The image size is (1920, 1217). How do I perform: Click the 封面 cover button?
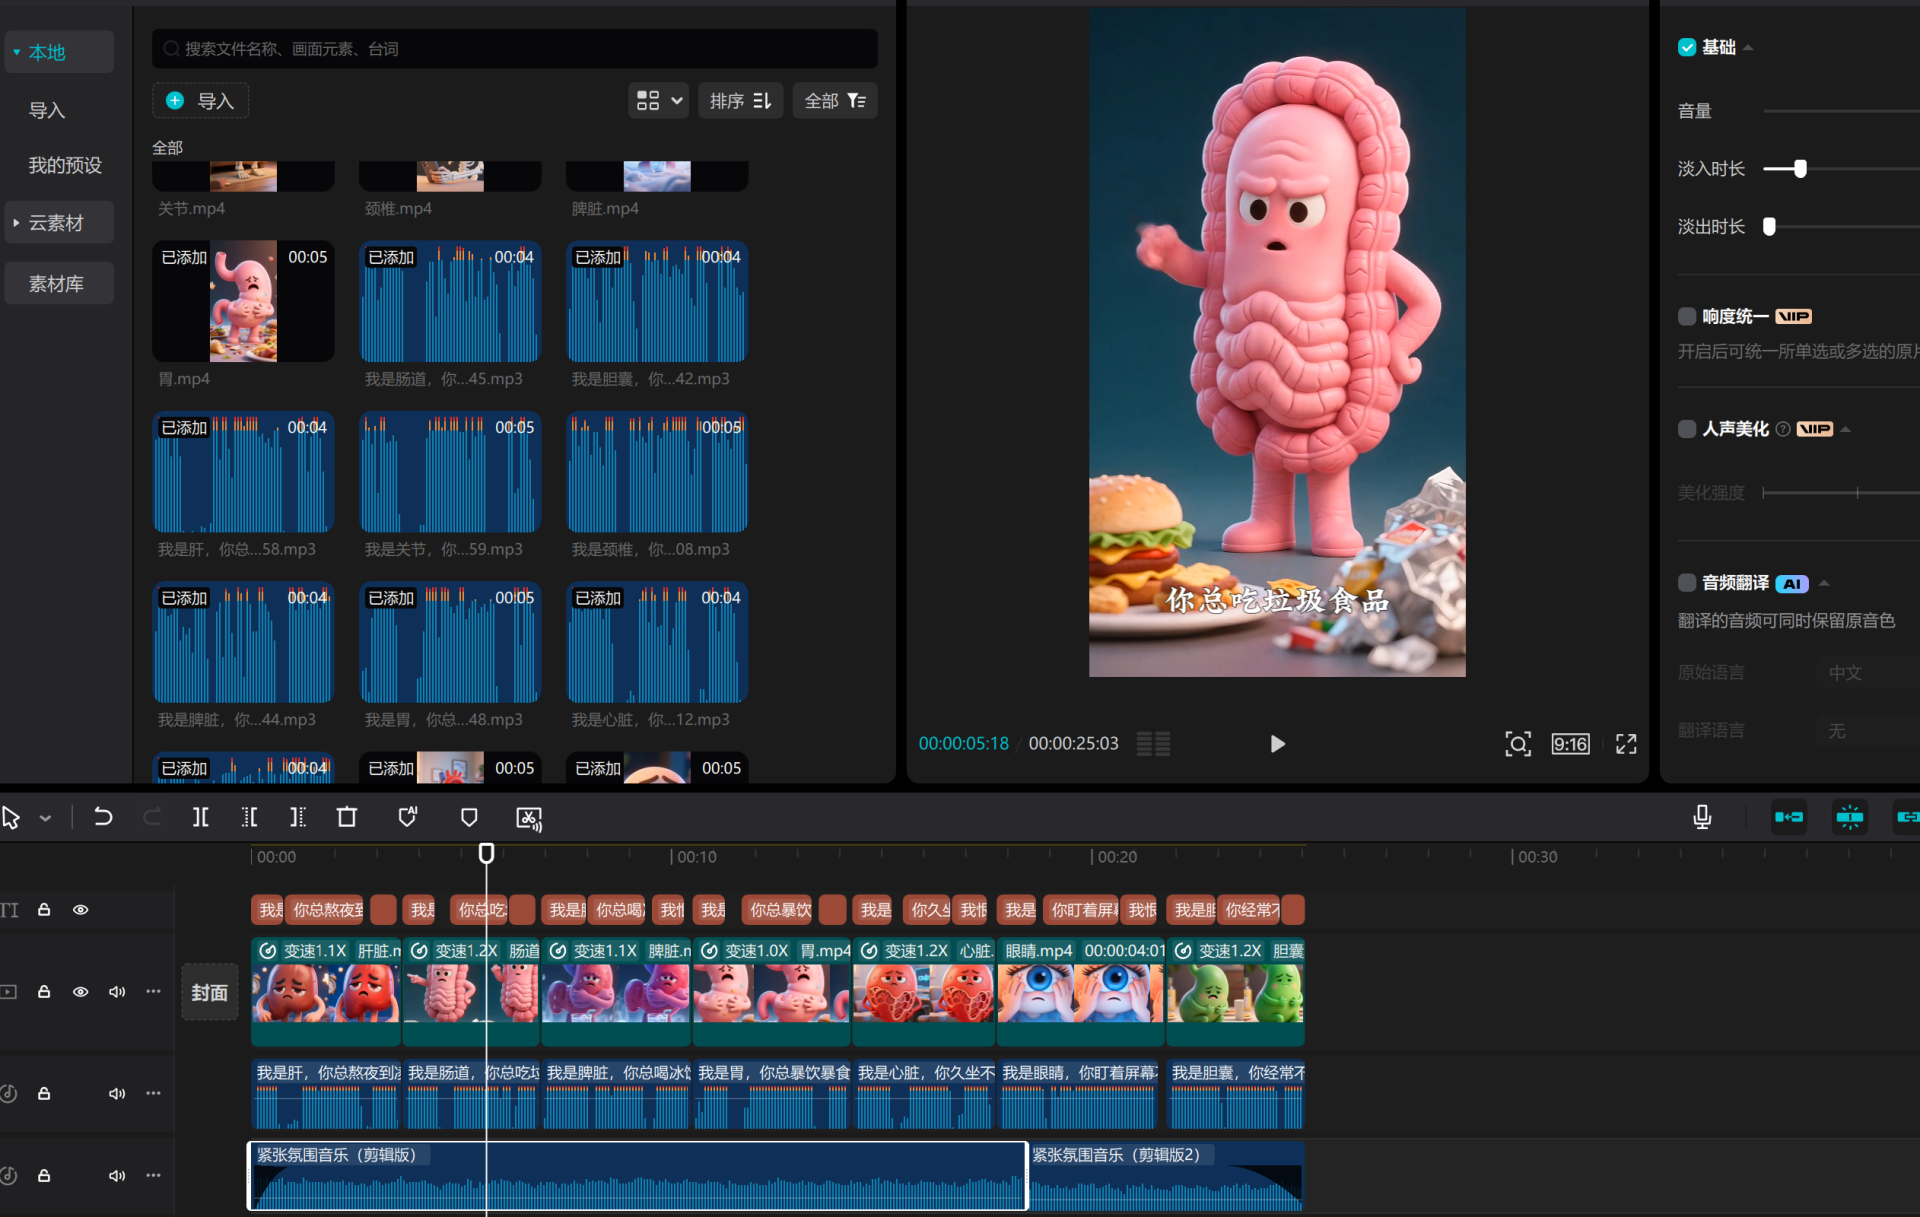coord(210,992)
